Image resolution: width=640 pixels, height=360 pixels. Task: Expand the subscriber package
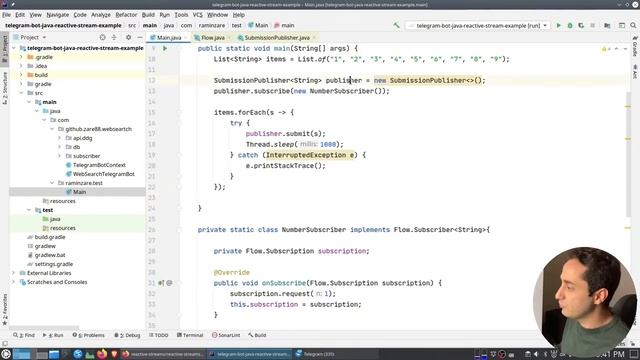coord(60,156)
